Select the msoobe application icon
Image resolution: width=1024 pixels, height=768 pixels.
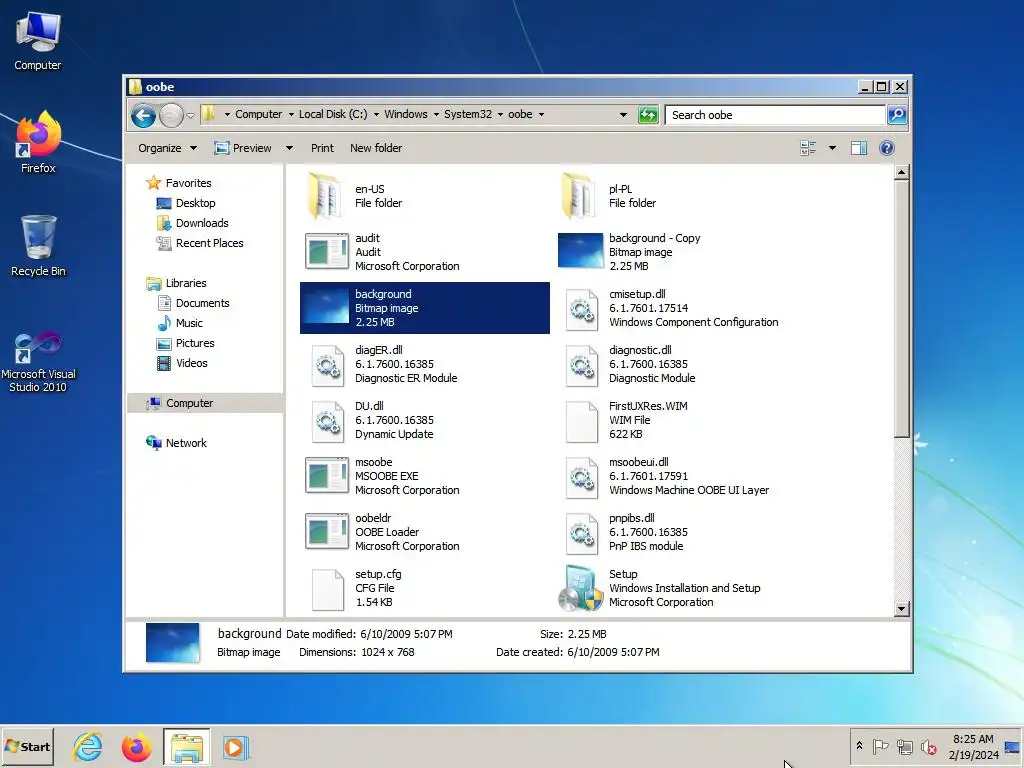327,475
